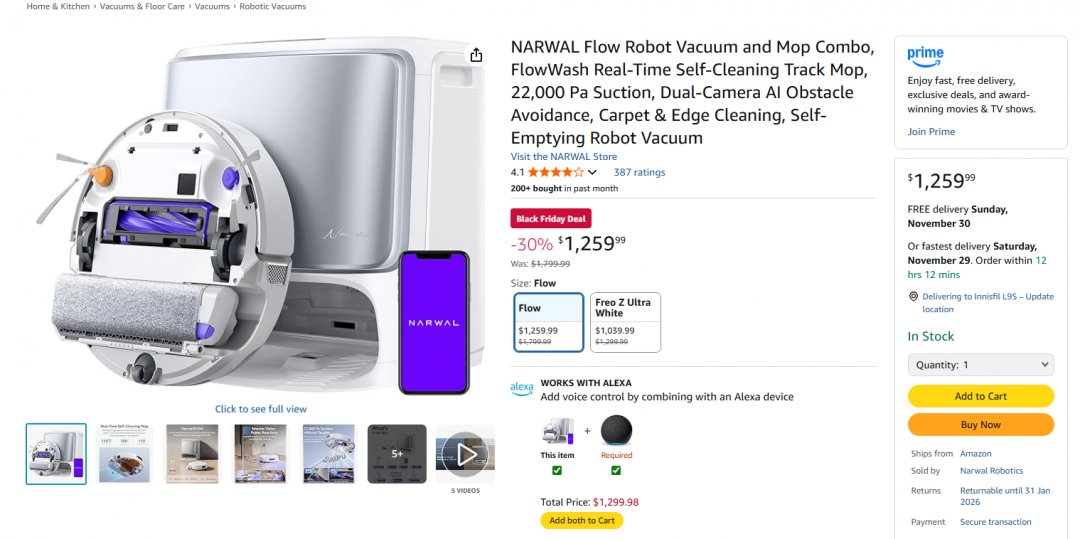Viewport: 1080px width, 539px height.
Task: Click the Buy Now button
Action: [980, 424]
